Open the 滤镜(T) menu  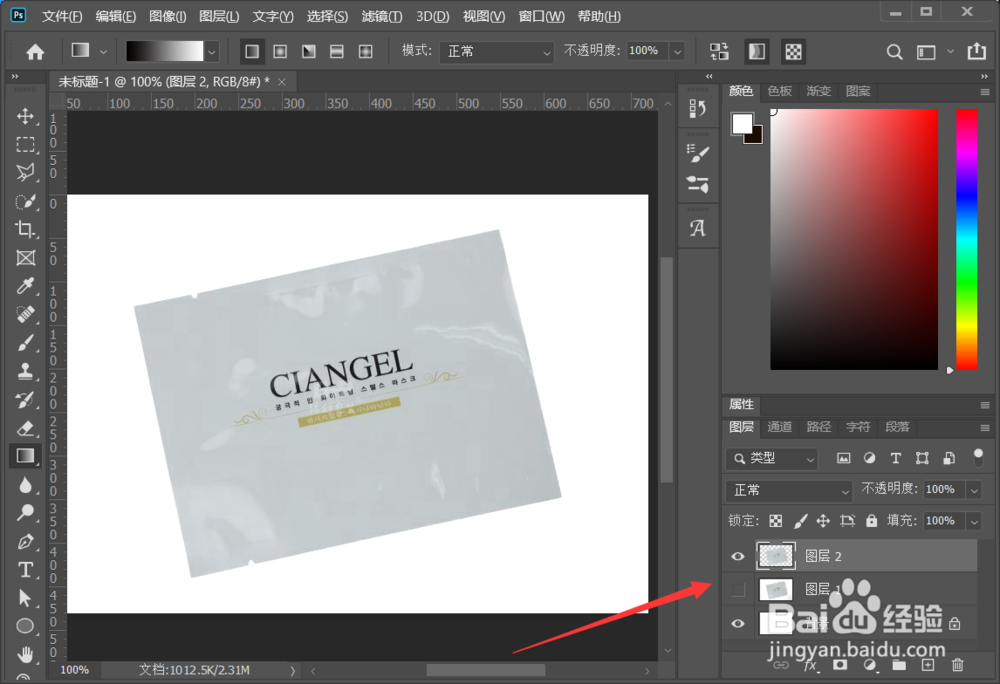coord(381,16)
